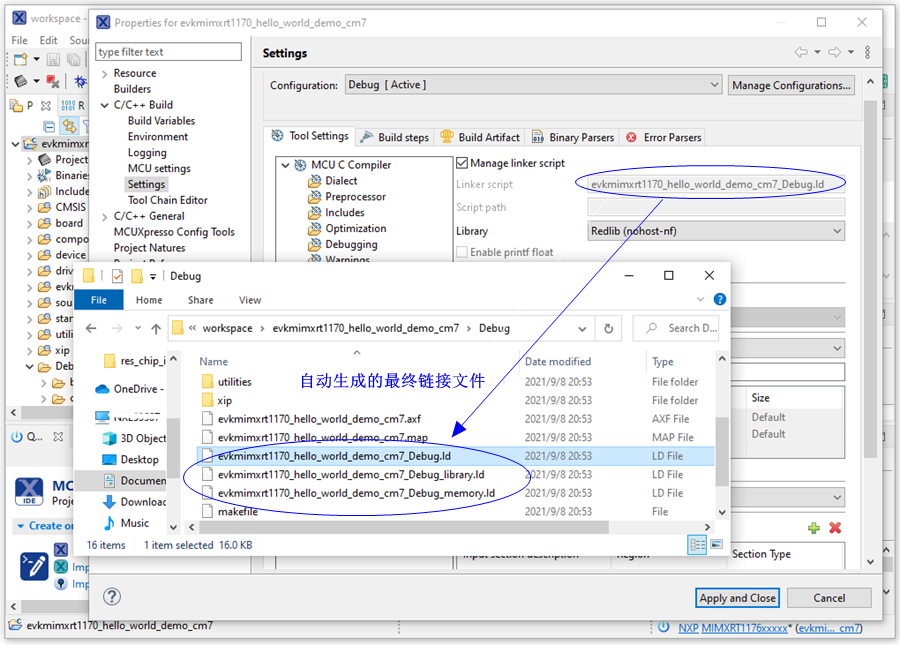Select Tool Chain Editor in properties tree
900x645 pixels.
click(168, 200)
